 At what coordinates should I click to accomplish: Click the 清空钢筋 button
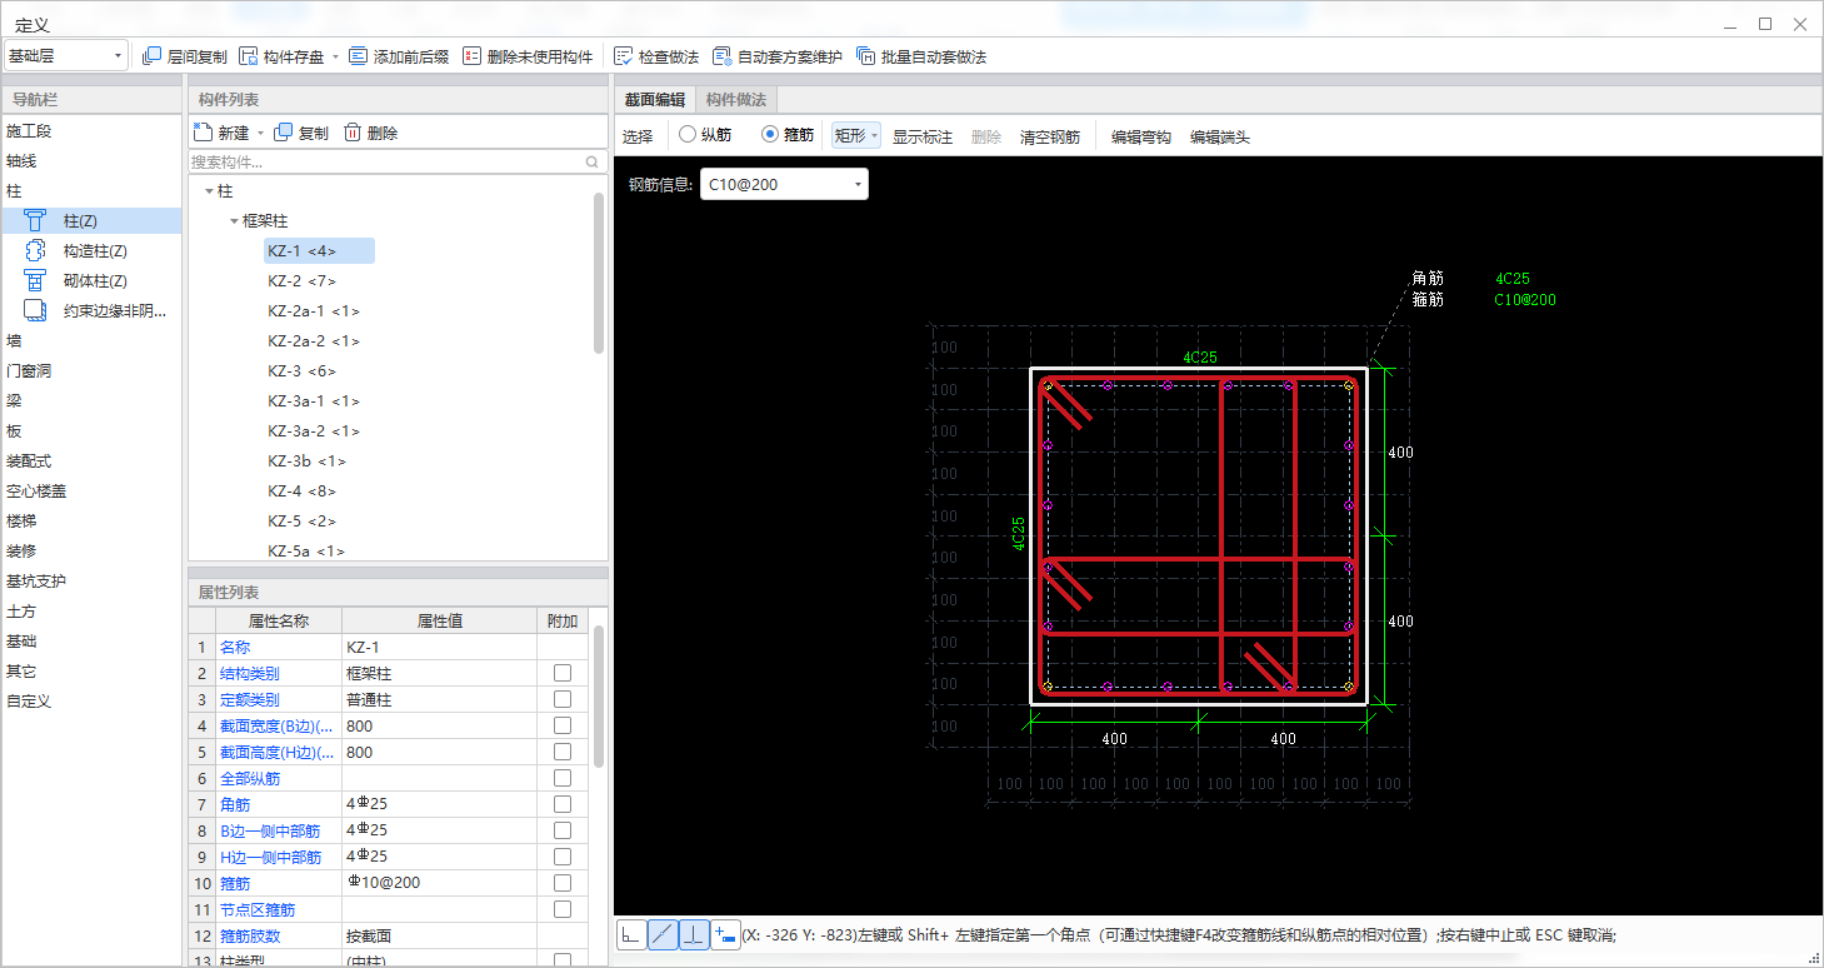coord(1049,137)
